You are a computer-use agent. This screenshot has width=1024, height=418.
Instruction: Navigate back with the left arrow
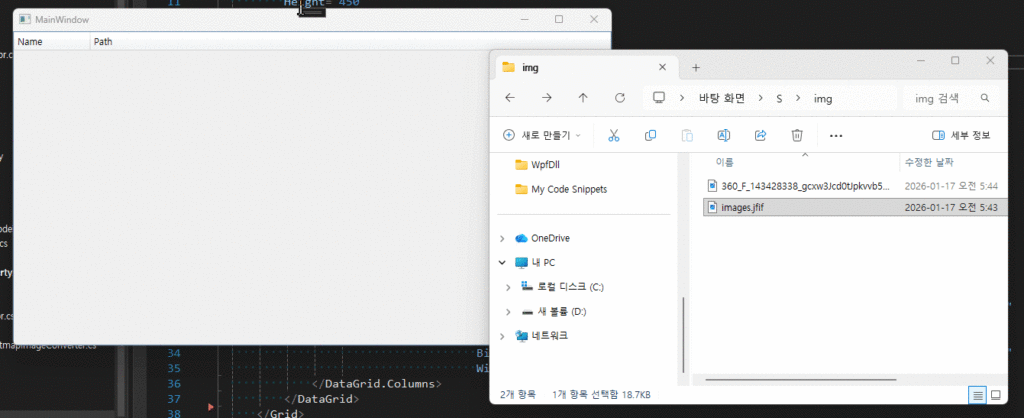pyautogui.click(x=510, y=98)
